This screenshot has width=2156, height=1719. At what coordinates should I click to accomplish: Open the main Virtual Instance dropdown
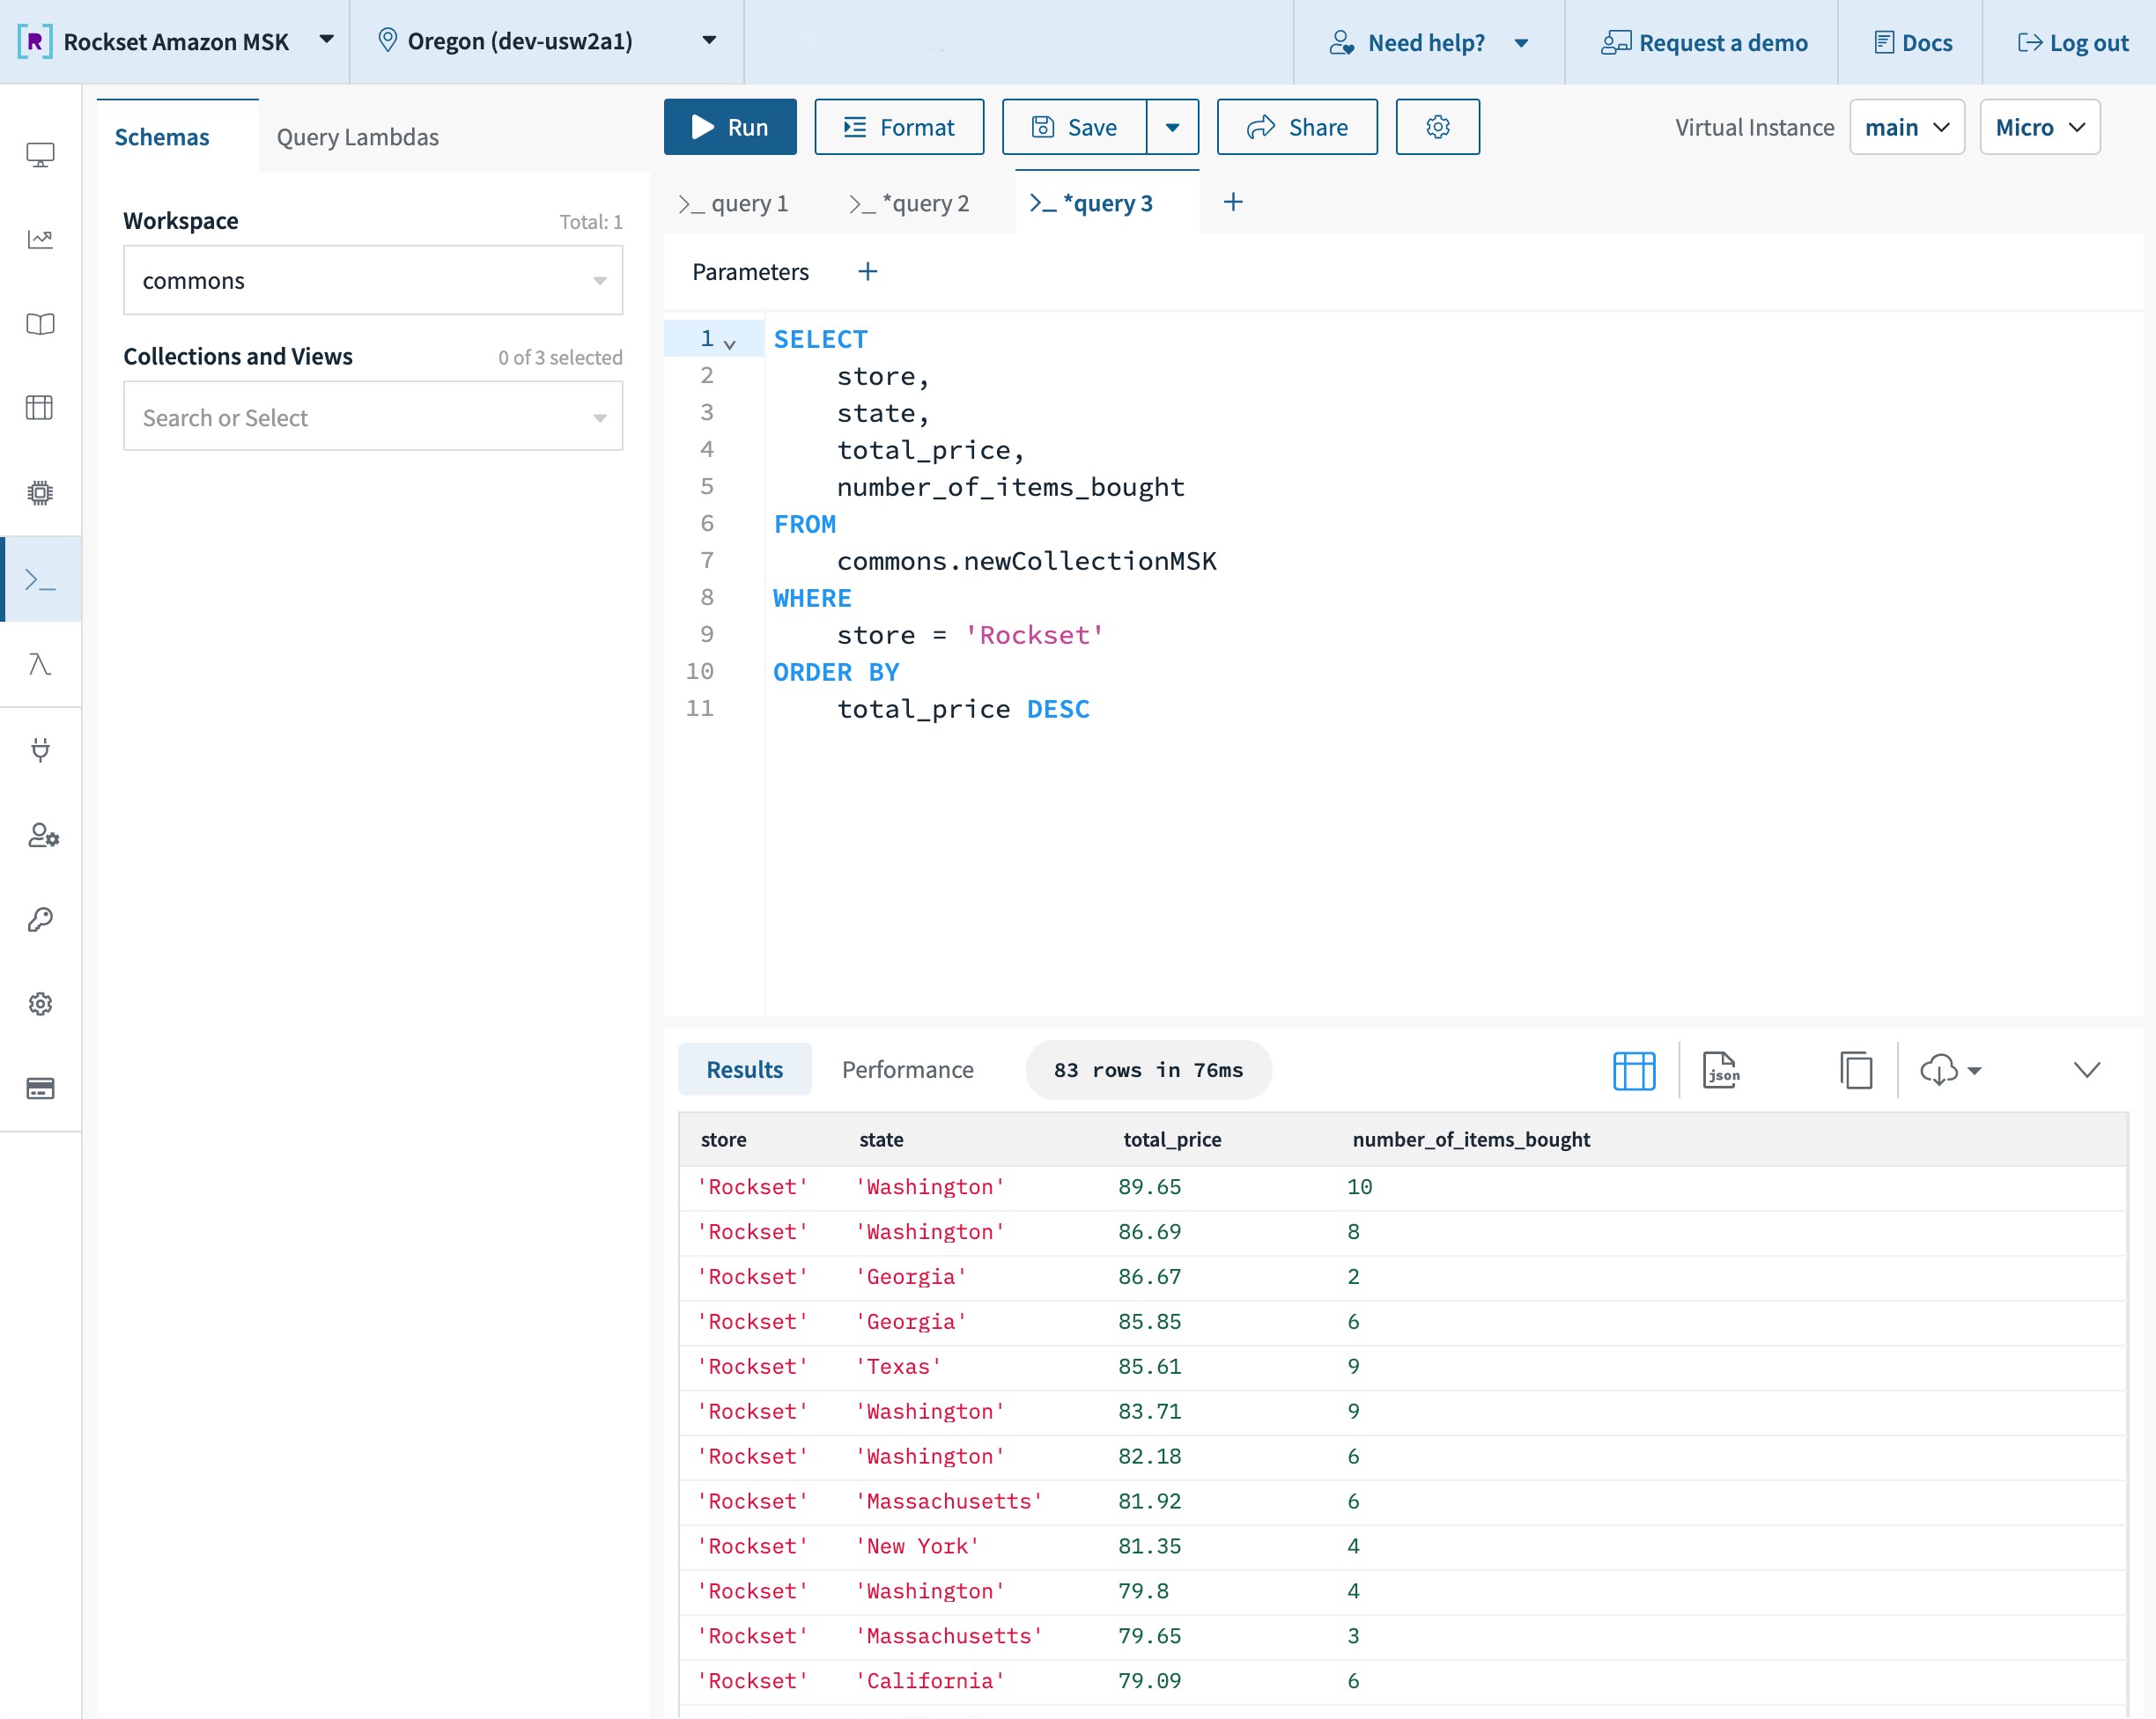coord(1906,127)
